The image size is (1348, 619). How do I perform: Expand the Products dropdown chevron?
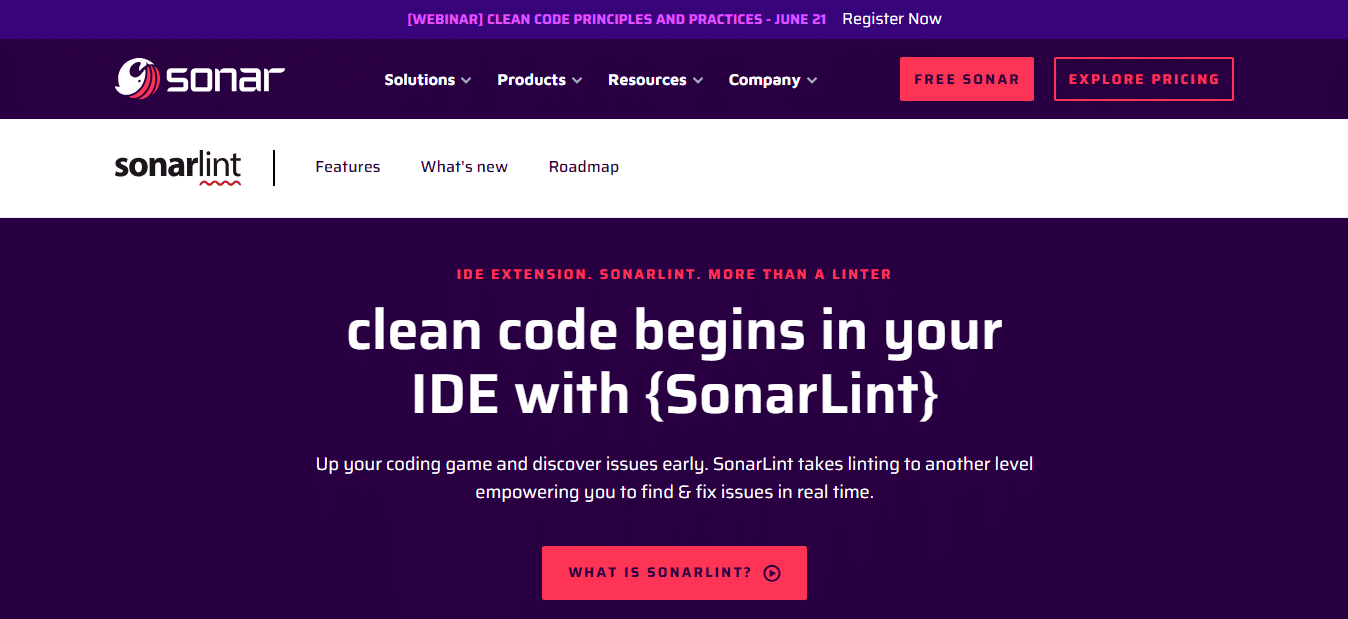tap(576, 80)
